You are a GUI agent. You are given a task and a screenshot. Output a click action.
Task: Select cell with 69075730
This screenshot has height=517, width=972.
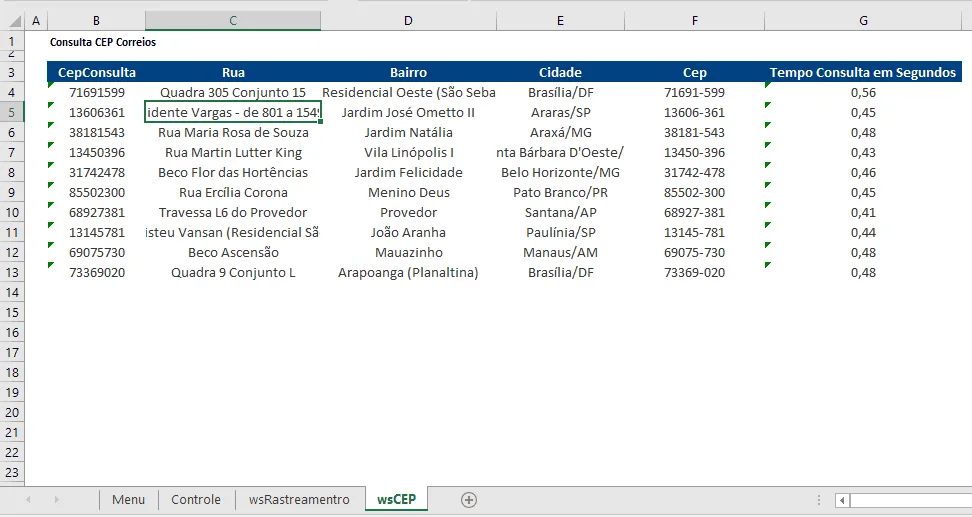96,252
